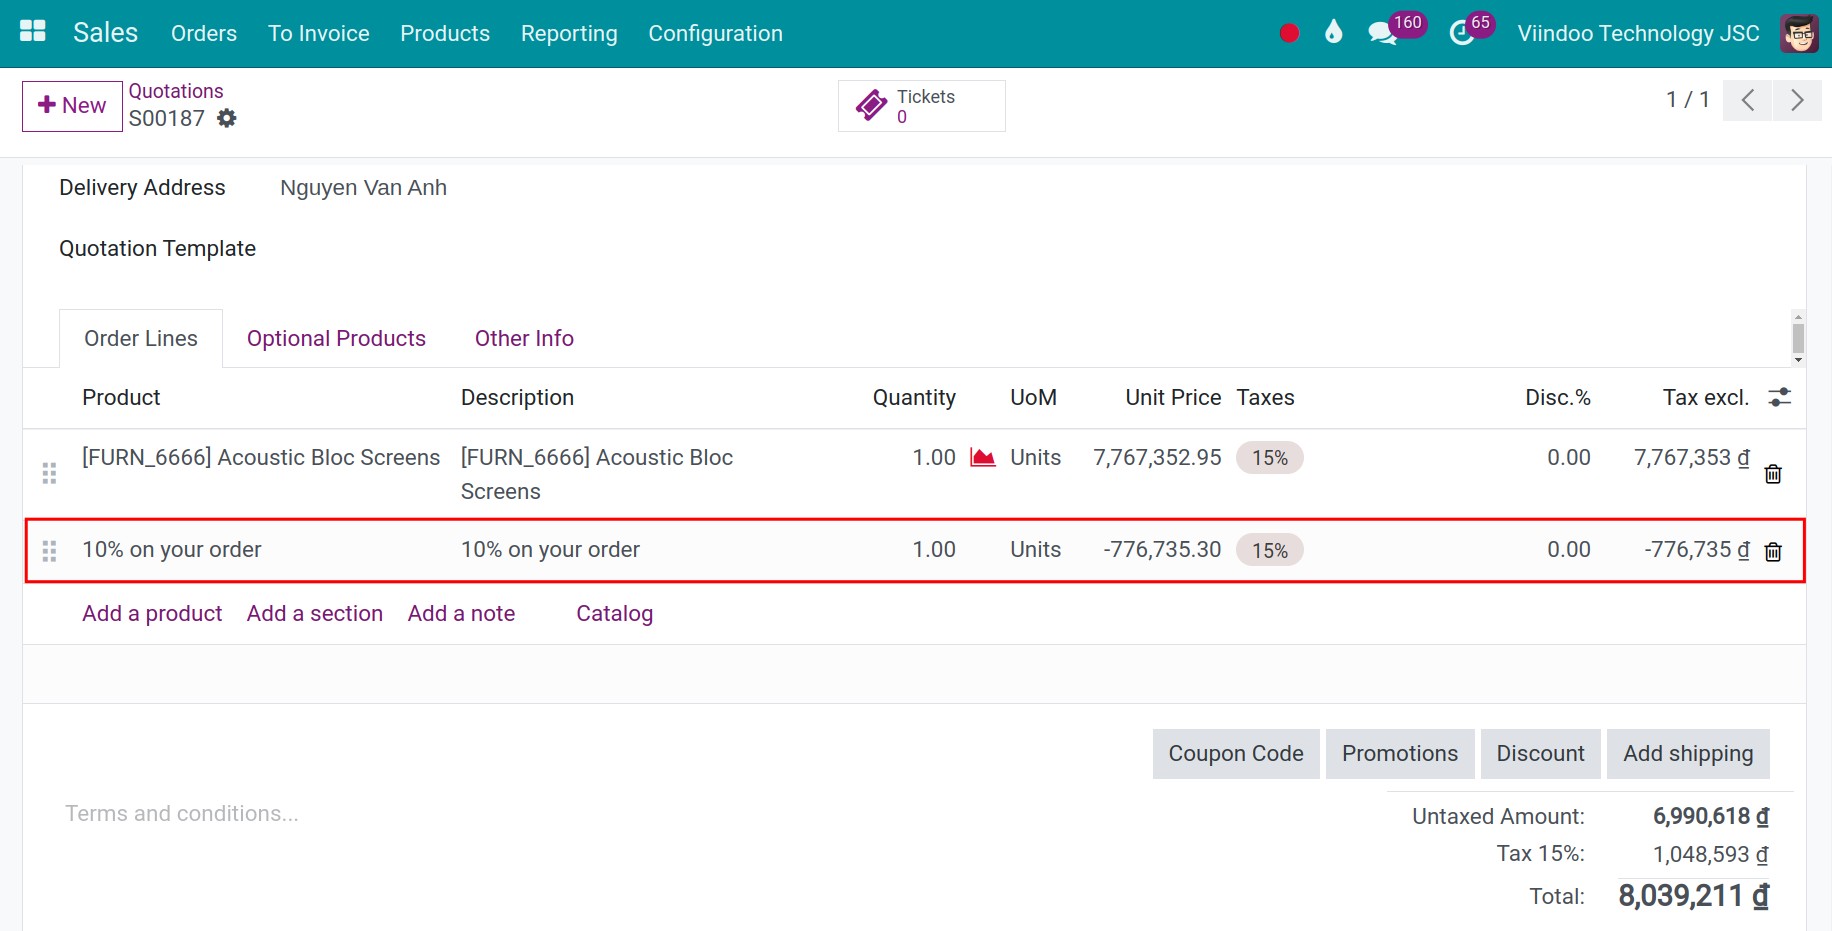Click the Product column header
This screenshot has width=1832, height=931.
(x=121, y=397)
